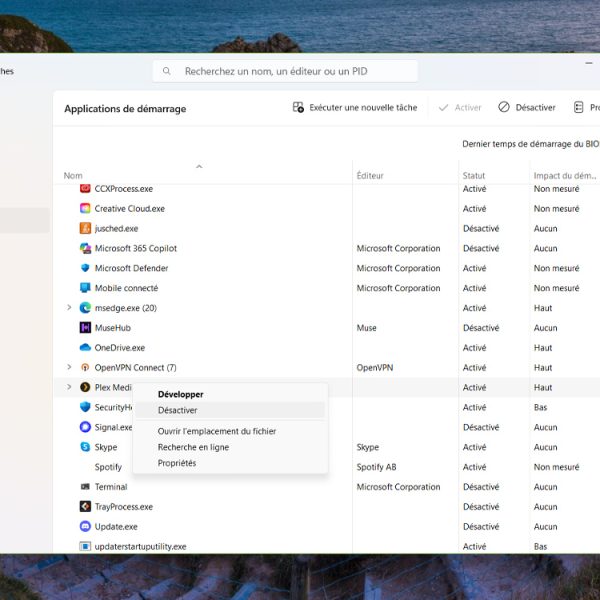The width and height of the screenshot is (600, 600).
Task: Click the OpenVPN Connect icon
Action: click(85, 367)
